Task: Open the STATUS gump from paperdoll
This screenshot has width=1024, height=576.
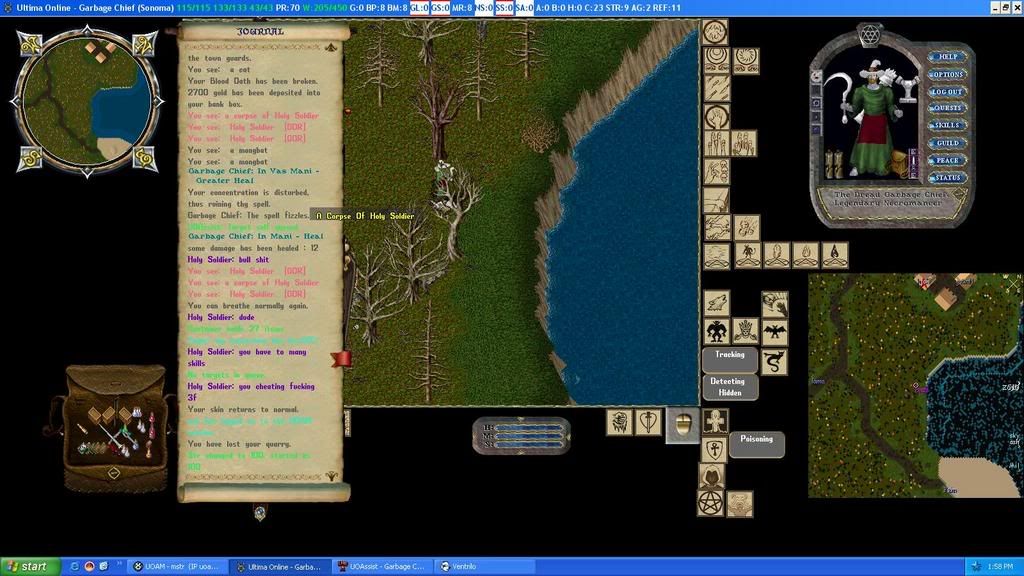Action: [947, 177]
